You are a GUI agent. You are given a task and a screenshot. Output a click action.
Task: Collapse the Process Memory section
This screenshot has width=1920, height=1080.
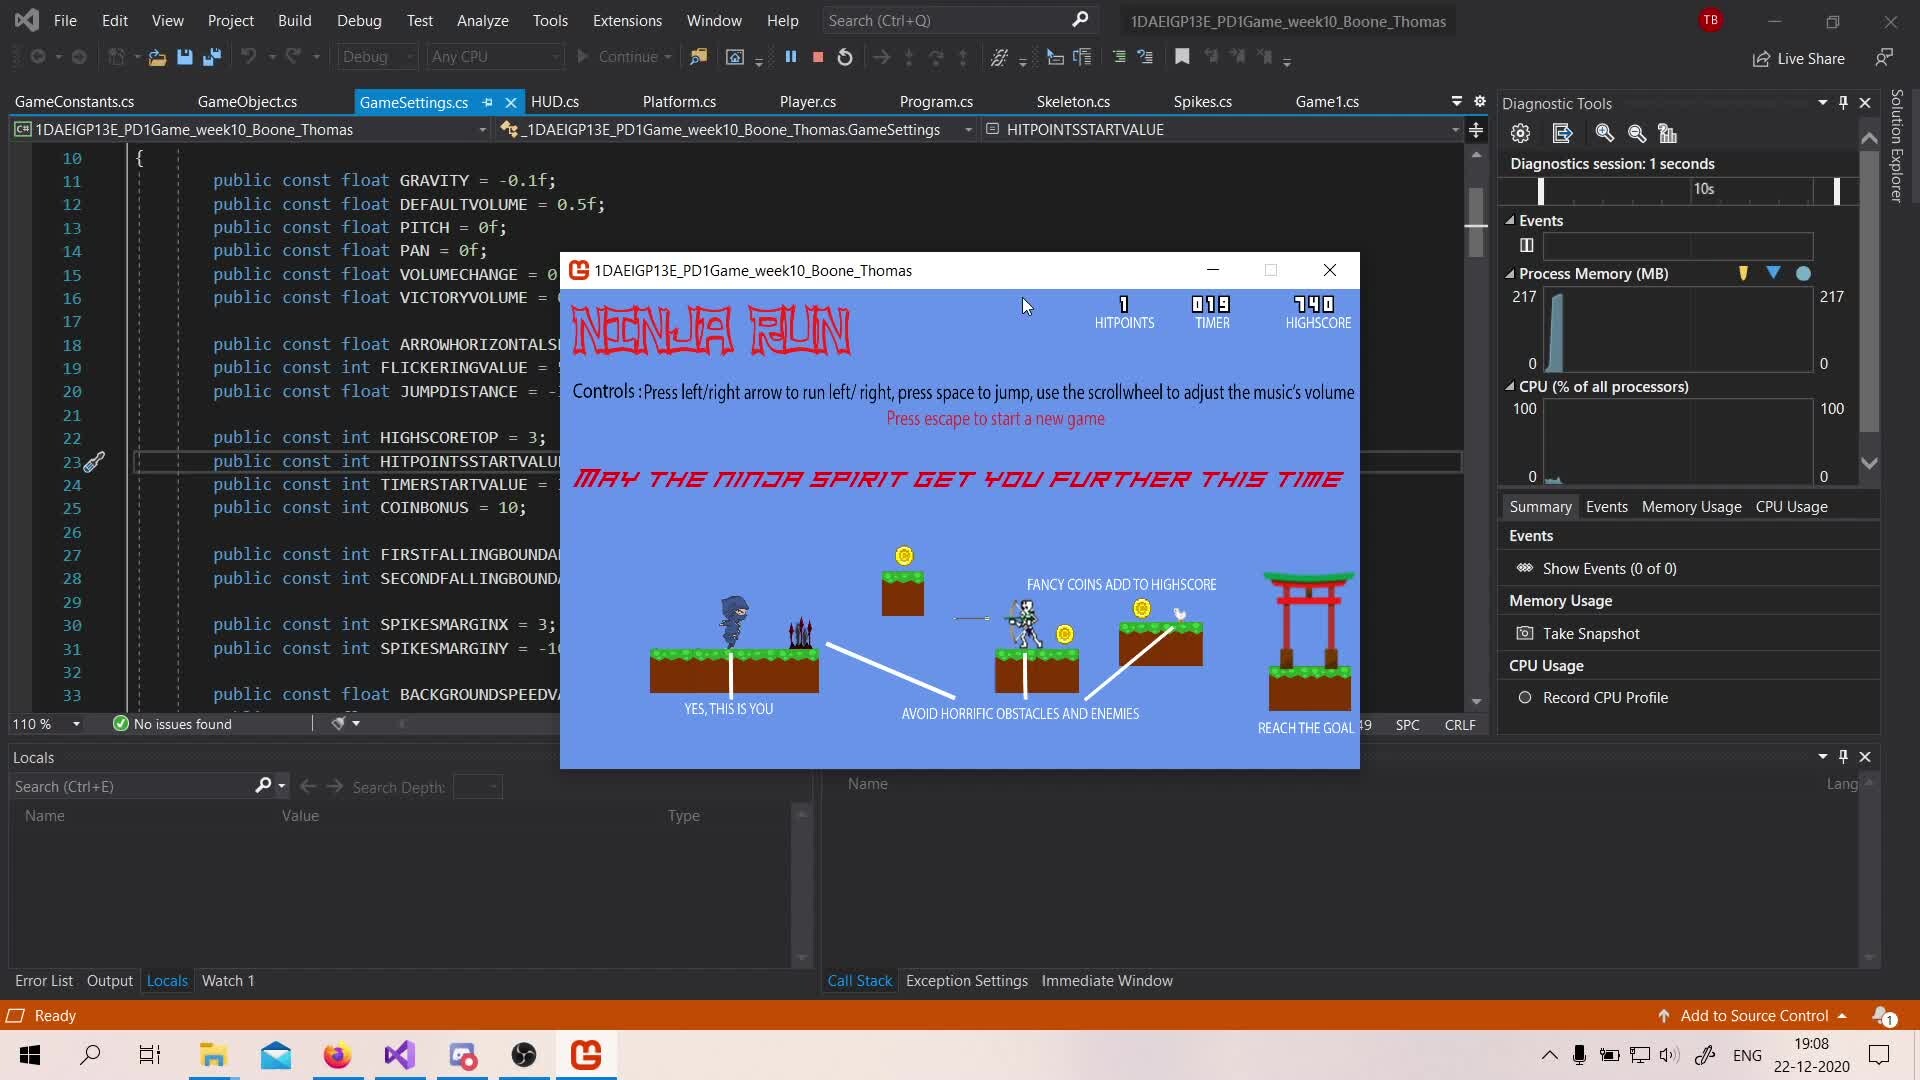point(1508,273)
